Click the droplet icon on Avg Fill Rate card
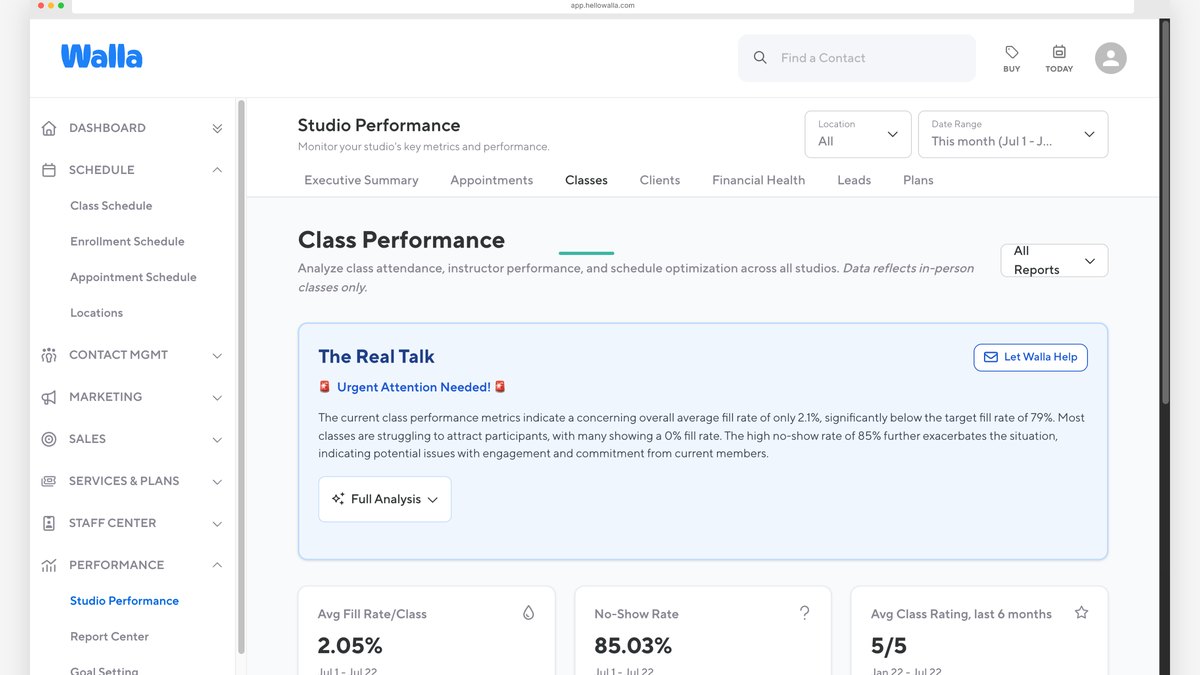This screenshot has height=675, width=1200. (x=528, y=613)
